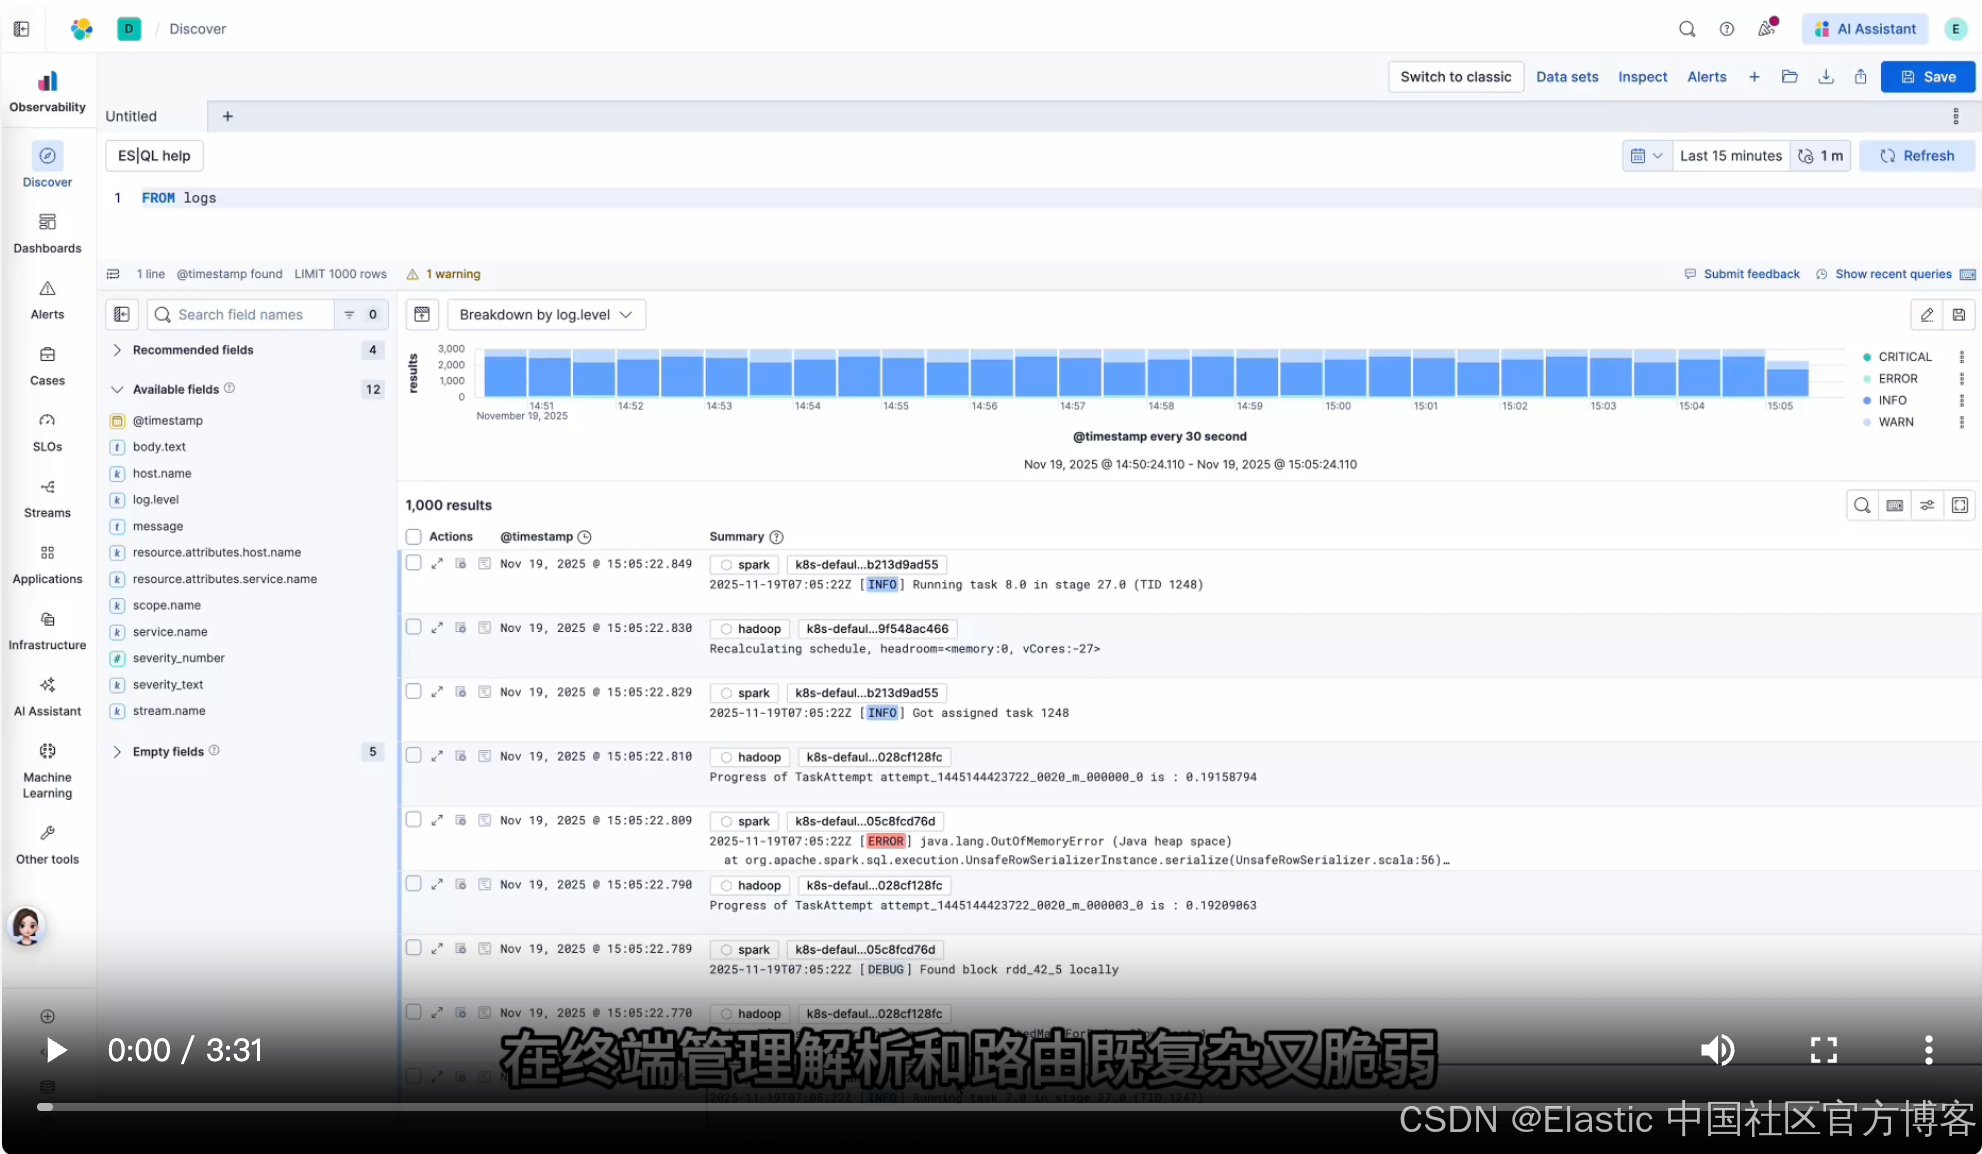The image size is (1982, 1154).
Task: Open Breakdown by log.level dropdown
Action: [546, 315]
